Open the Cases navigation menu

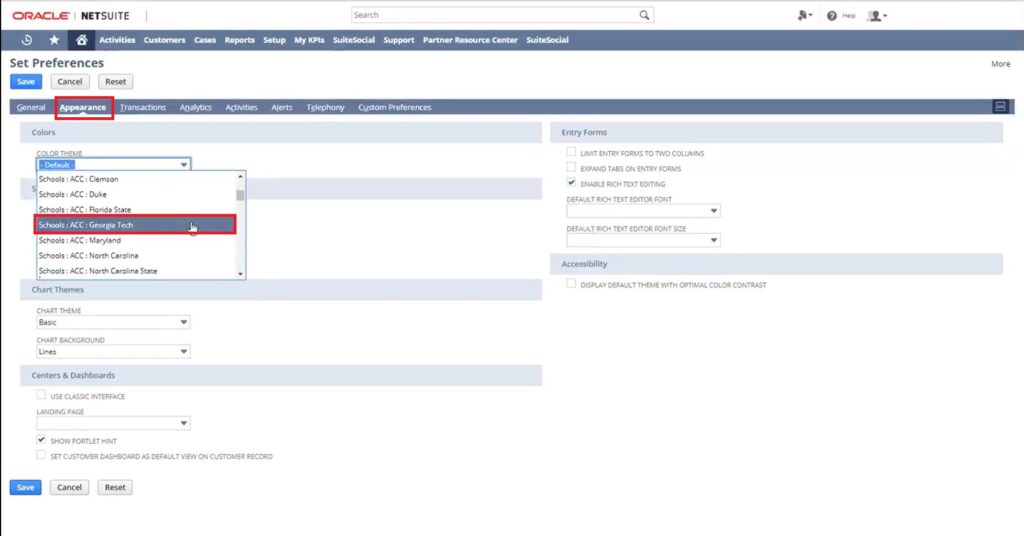[204, 40]
